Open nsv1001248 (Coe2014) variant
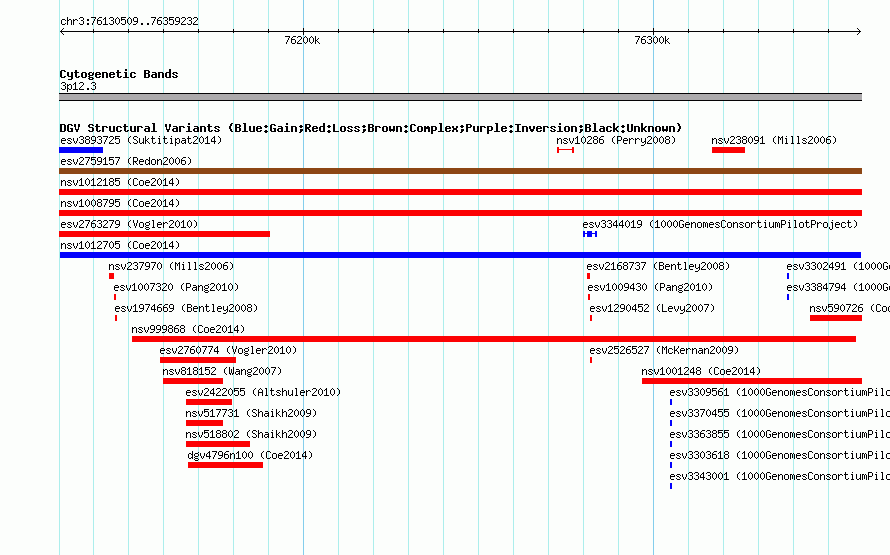The height and width of the screenshot is (555, 890). pyautogui.click(x=701, y=371)
